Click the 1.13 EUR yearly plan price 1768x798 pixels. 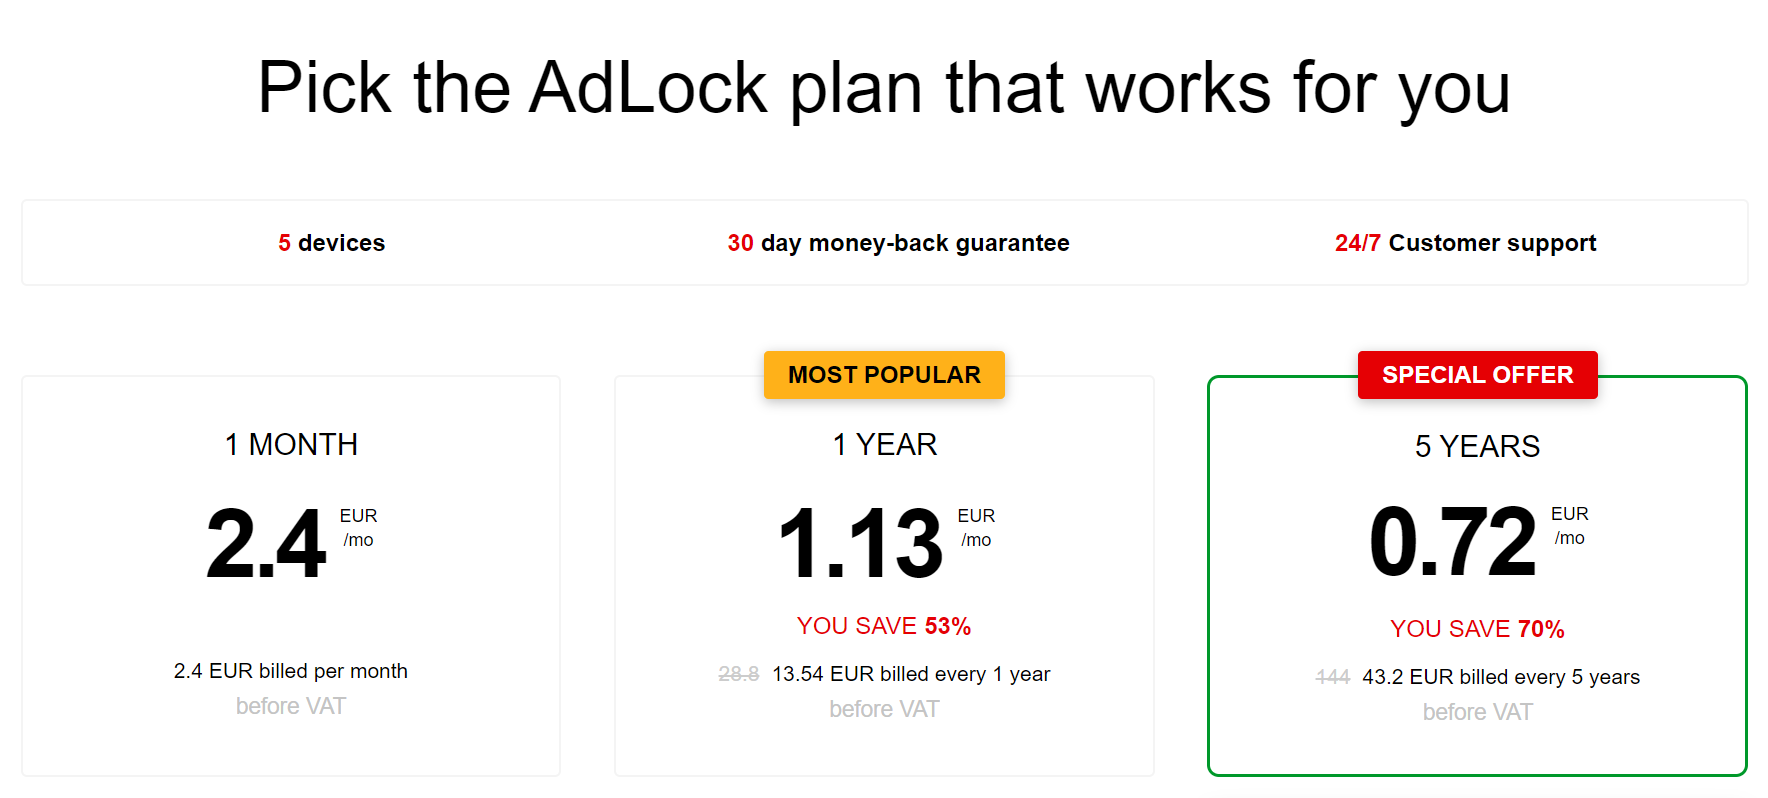coord(861,544)
